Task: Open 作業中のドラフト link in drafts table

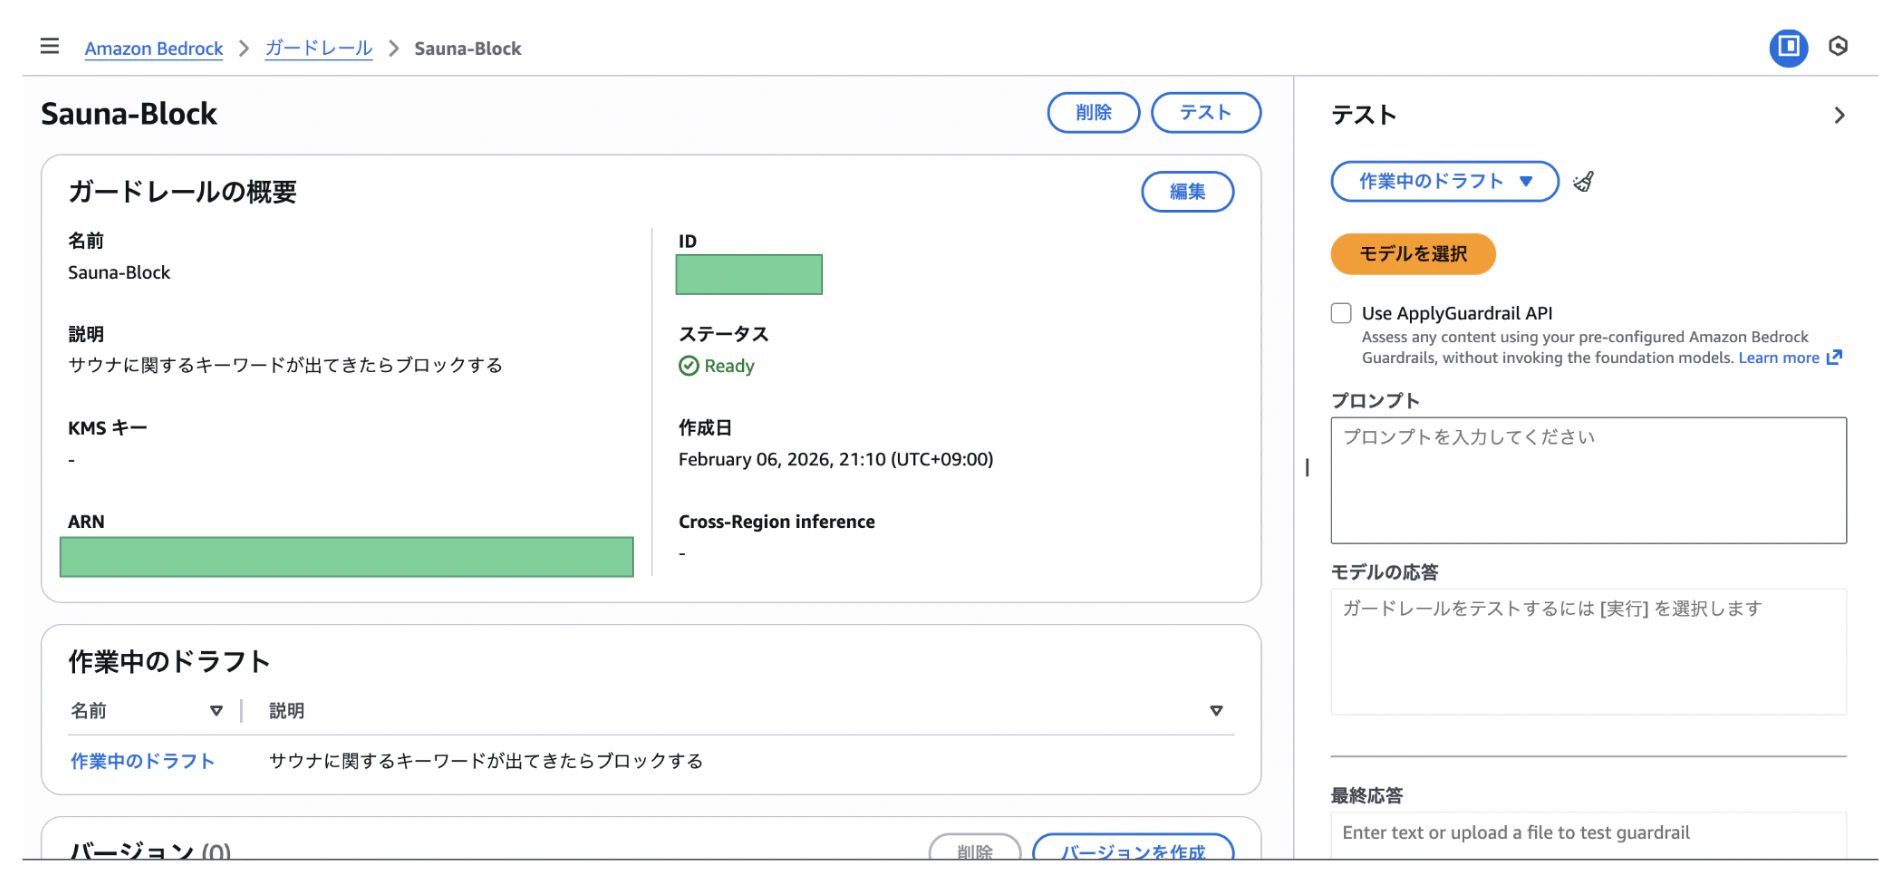Action: [143, 761]
